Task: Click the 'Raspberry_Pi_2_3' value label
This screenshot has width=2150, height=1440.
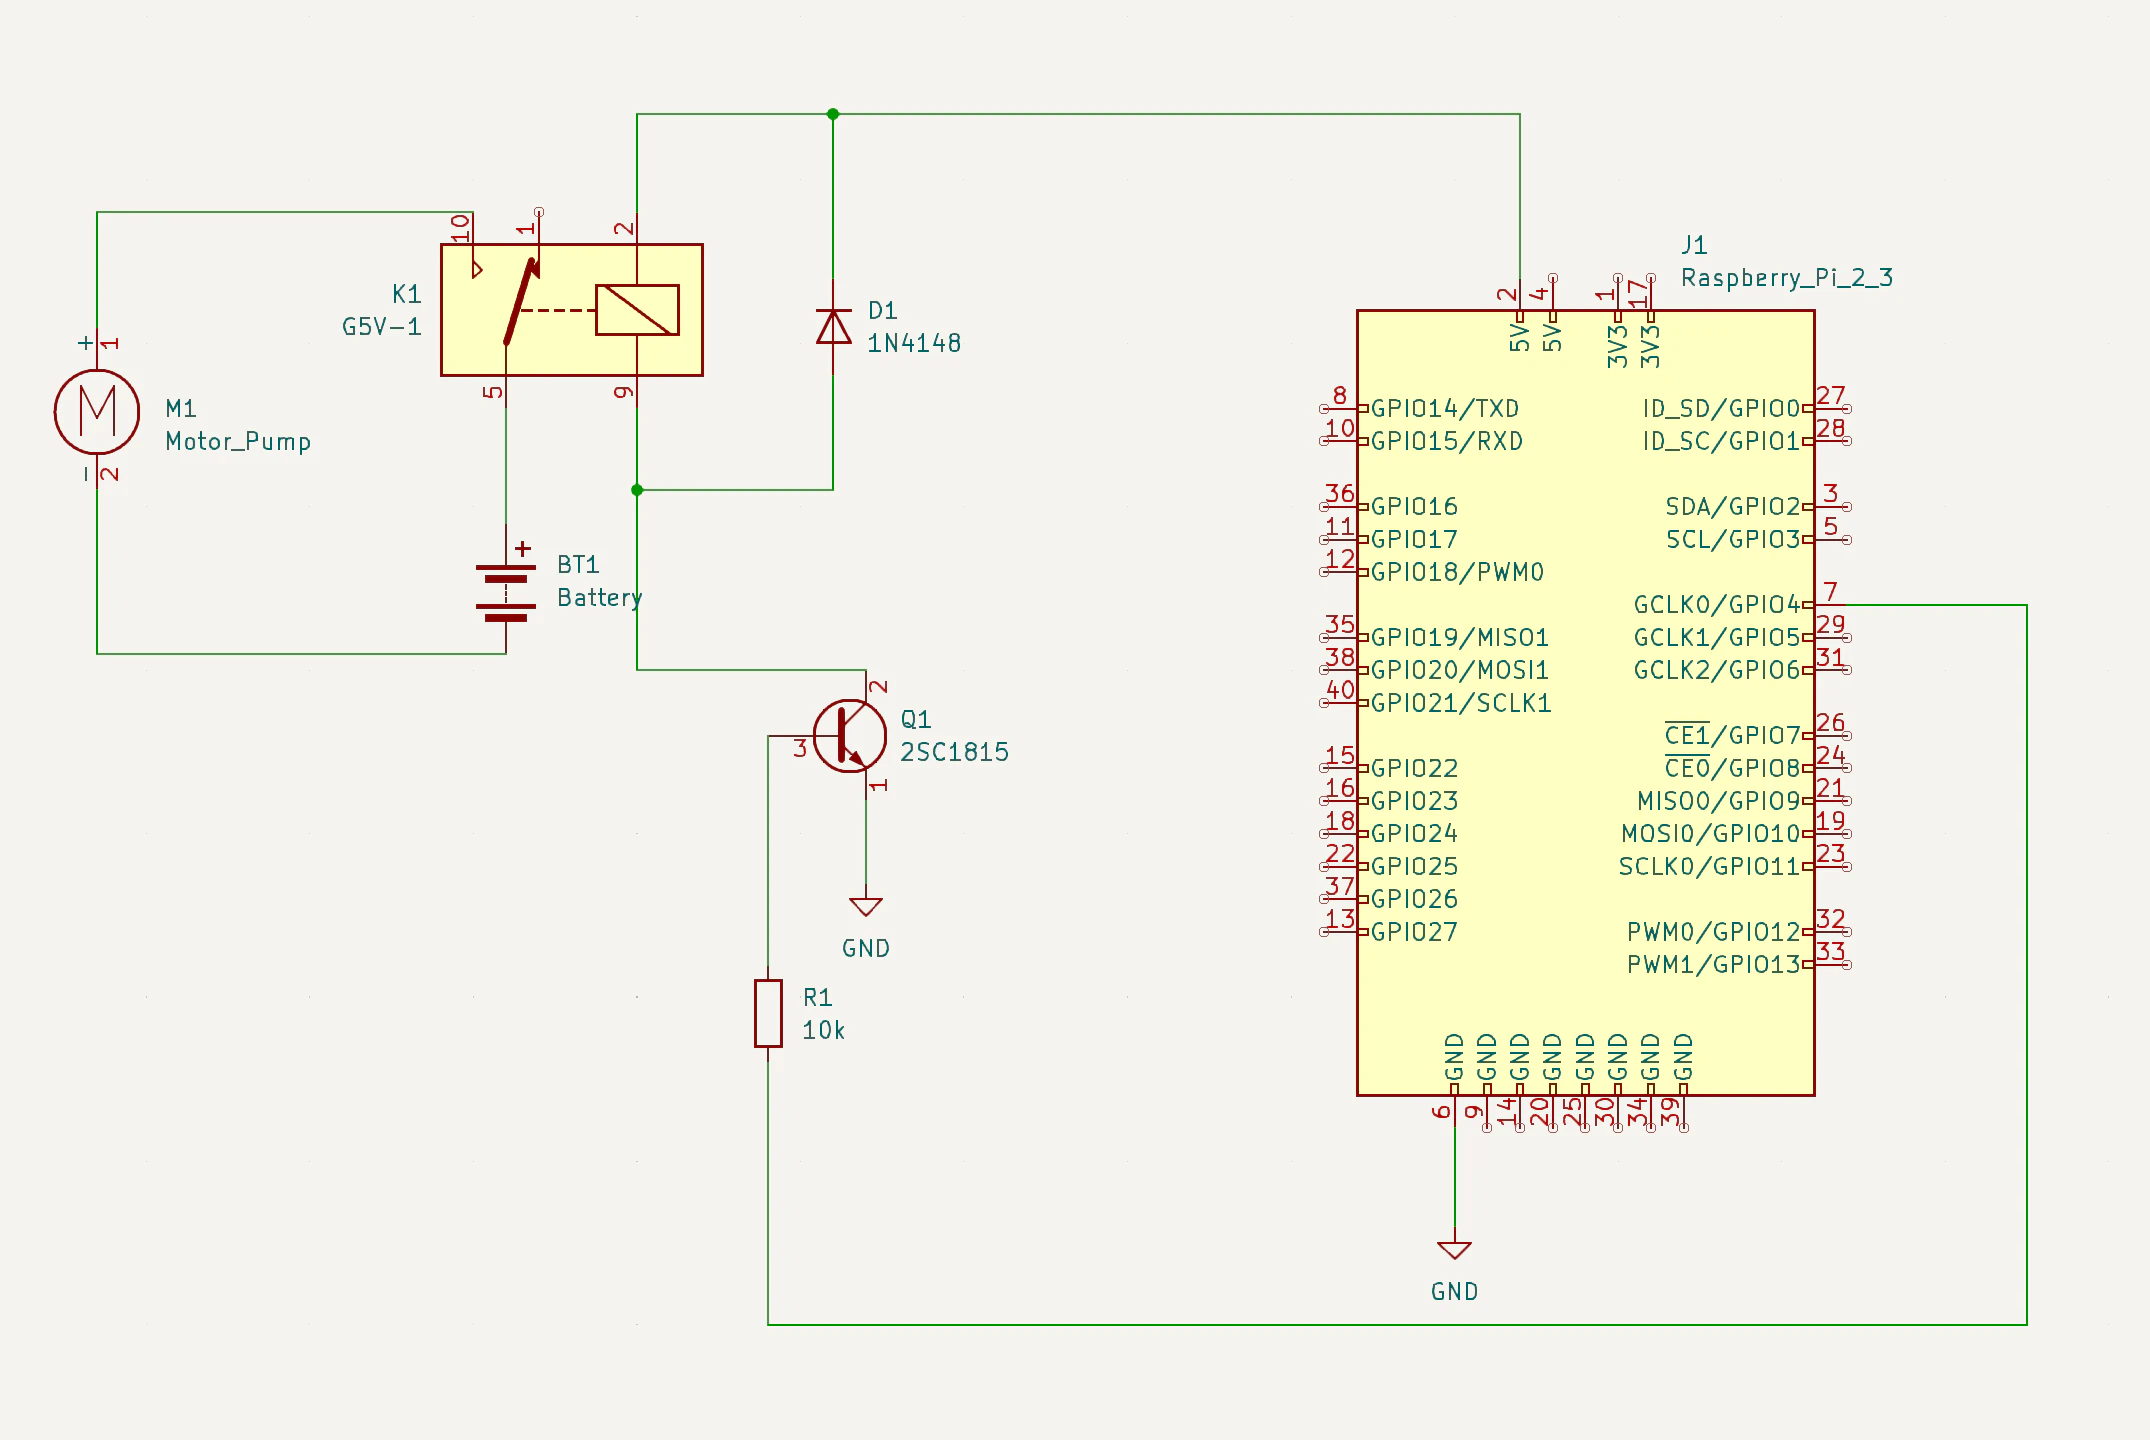Action: tap(1787, 277)
